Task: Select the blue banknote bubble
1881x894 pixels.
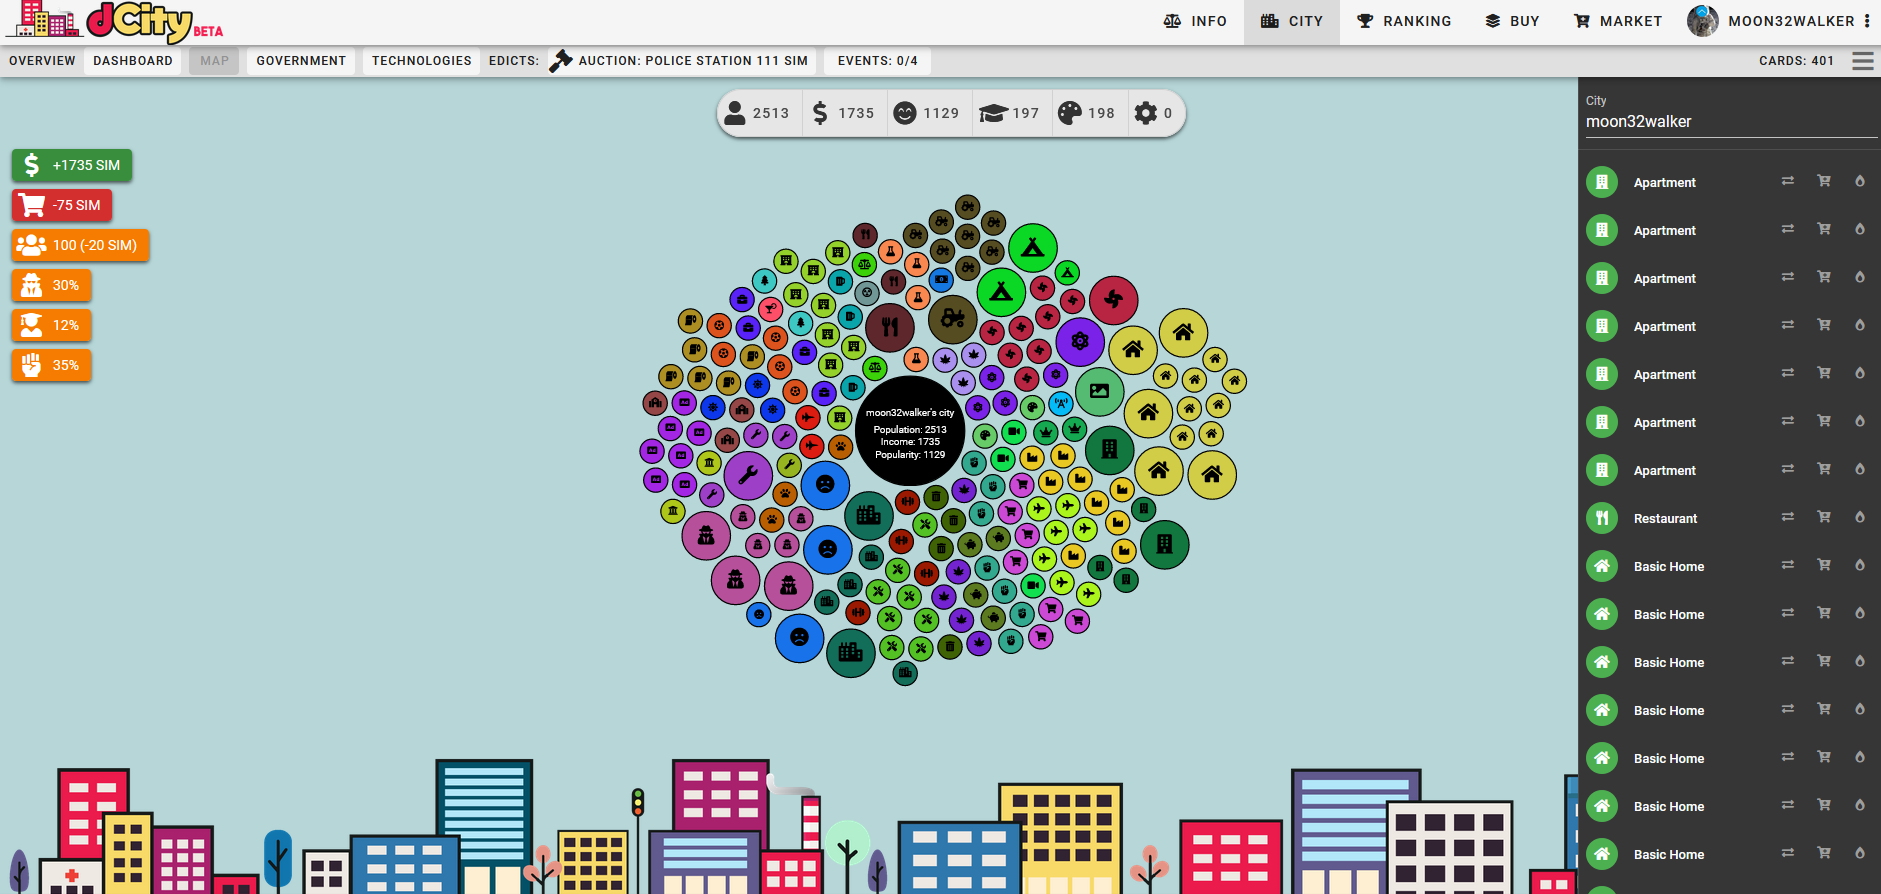Action: pos(941,280)
